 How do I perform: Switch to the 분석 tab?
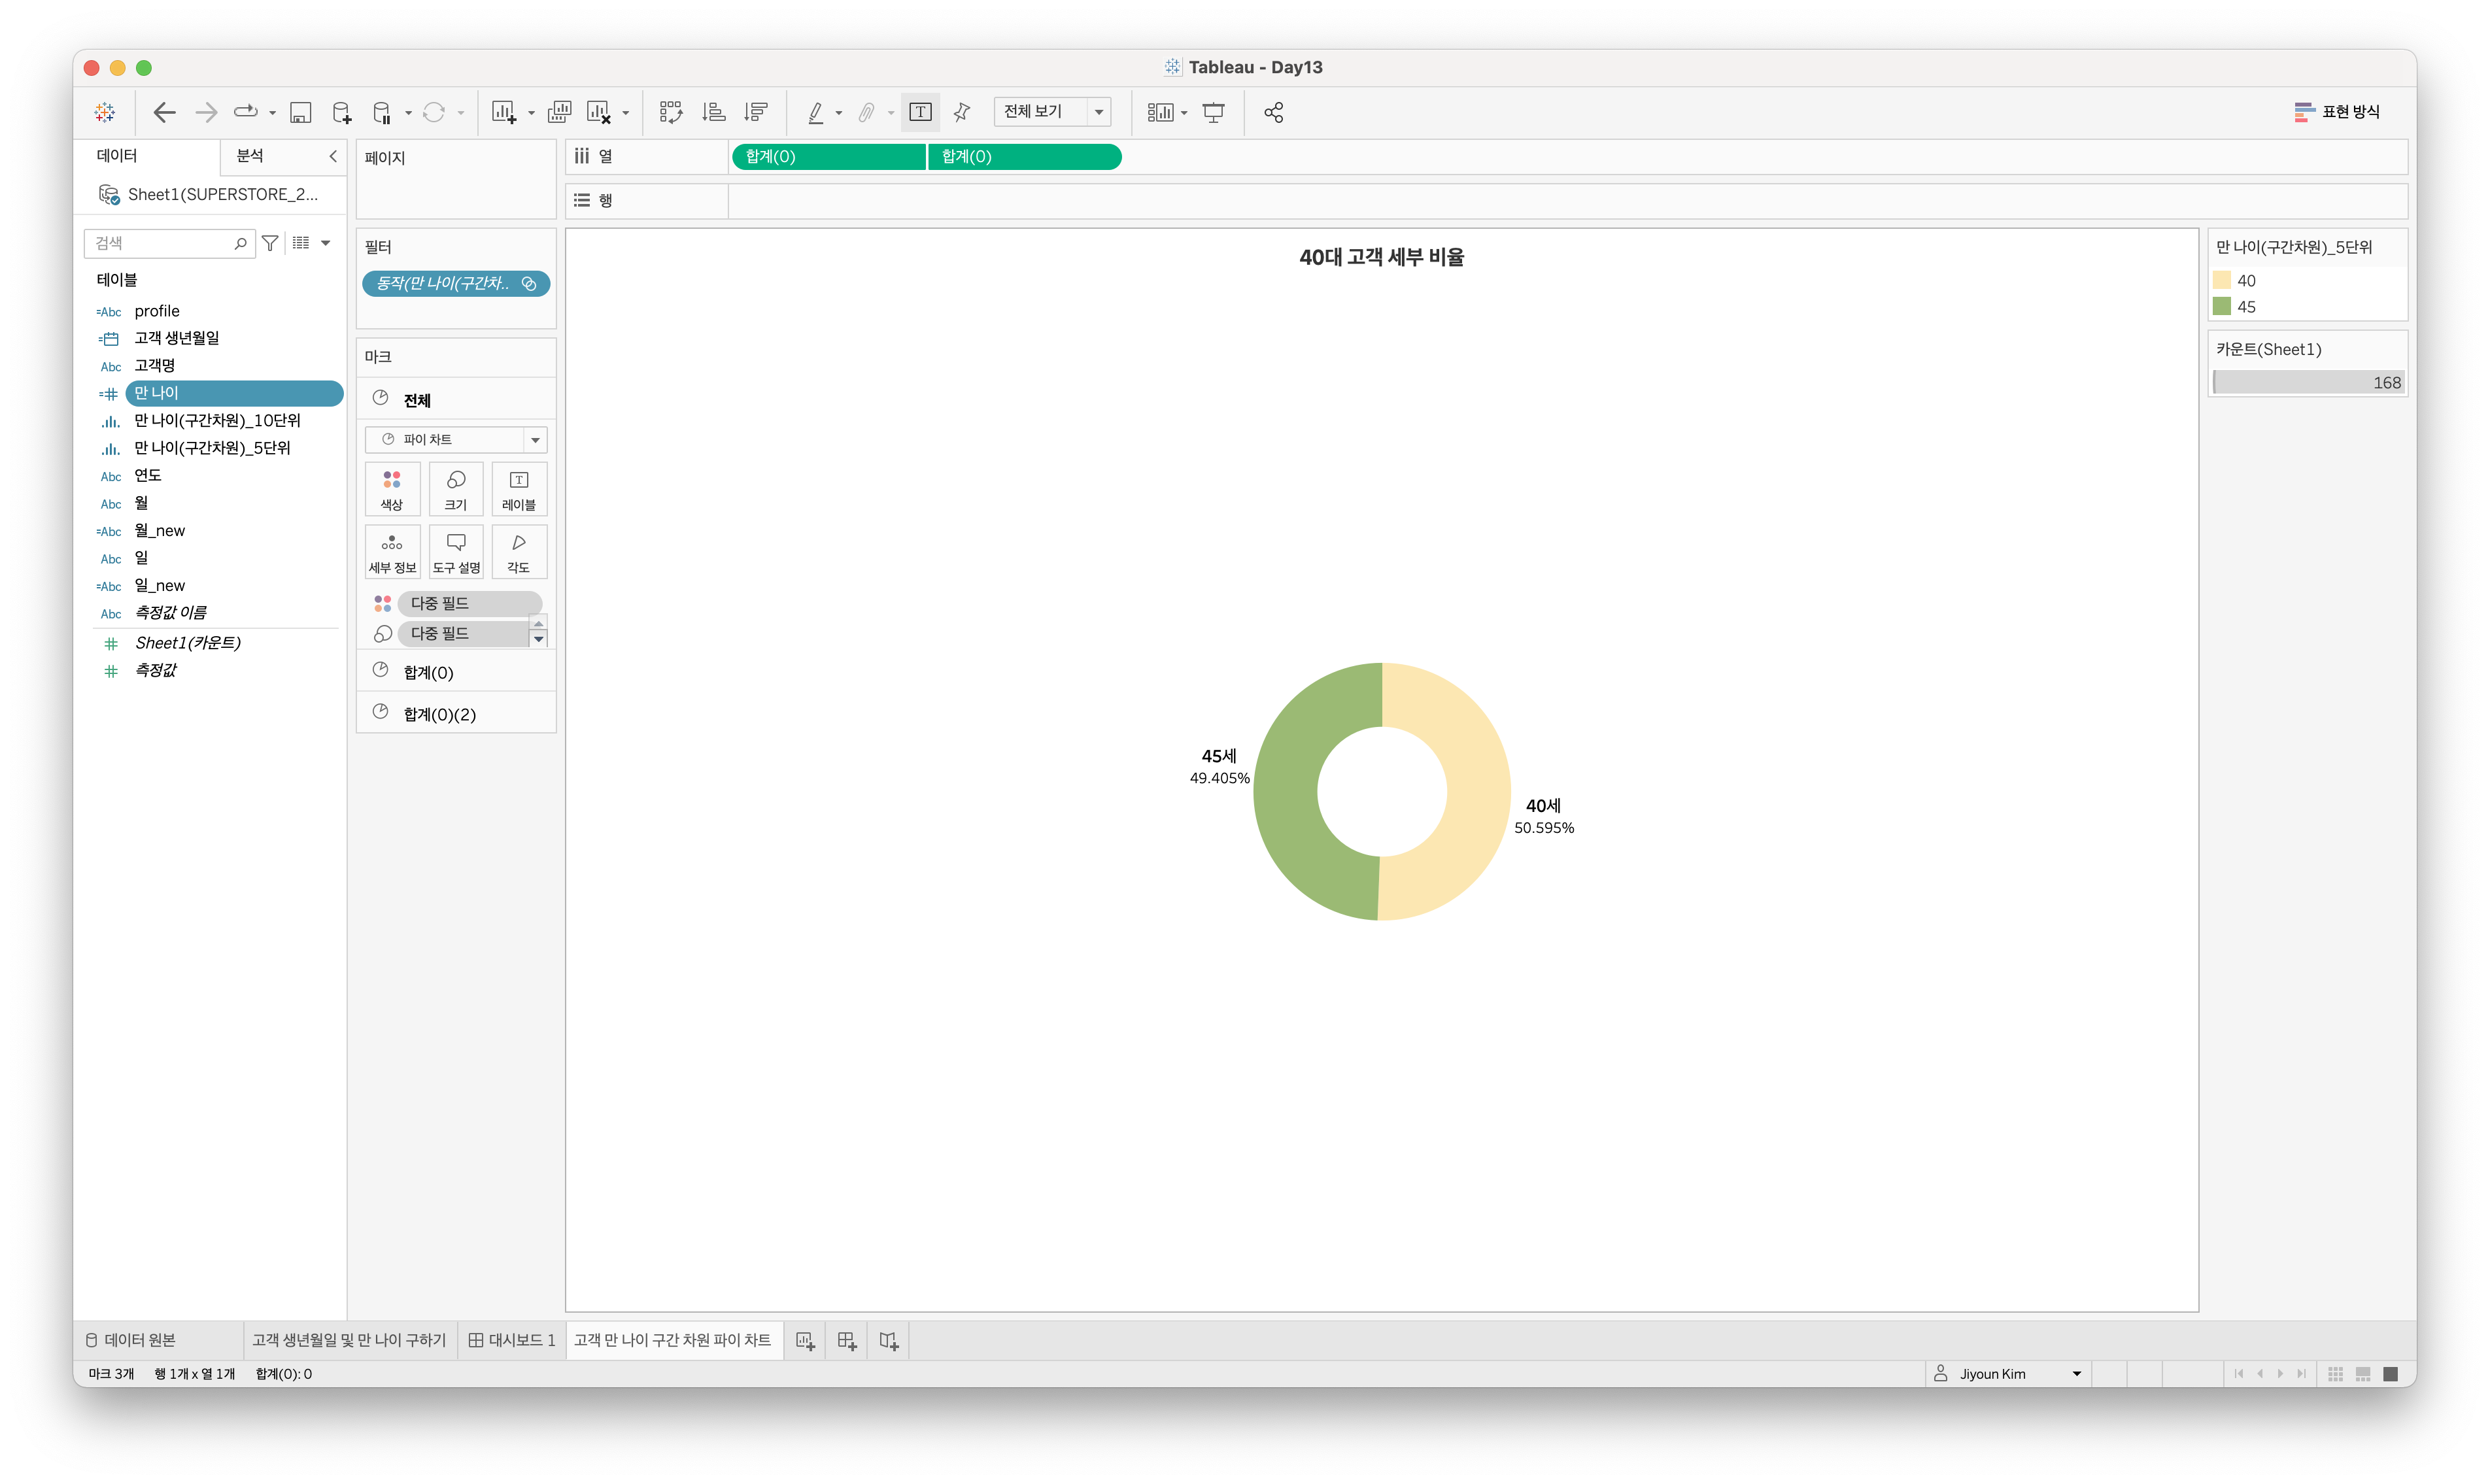click(250, 156)
